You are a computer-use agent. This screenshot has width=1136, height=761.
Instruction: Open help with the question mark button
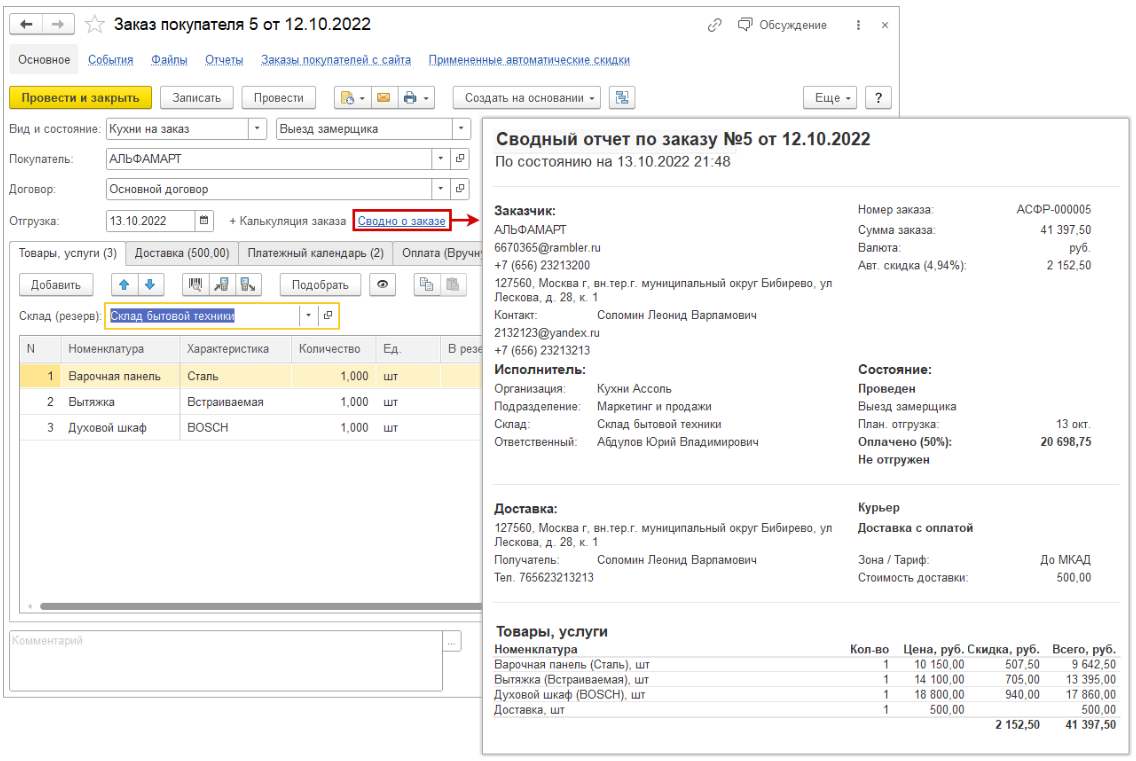pyautogui.click(x=878, y=98)
